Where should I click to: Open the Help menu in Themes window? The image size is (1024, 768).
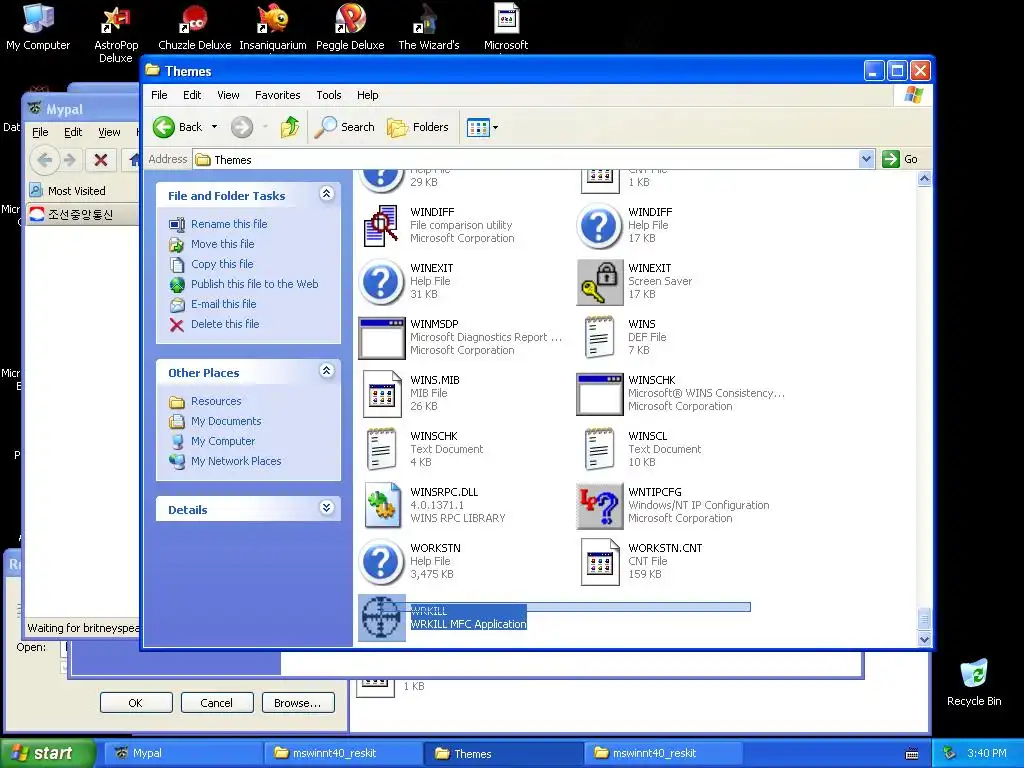pyautogui.click(x=368, y=95)
